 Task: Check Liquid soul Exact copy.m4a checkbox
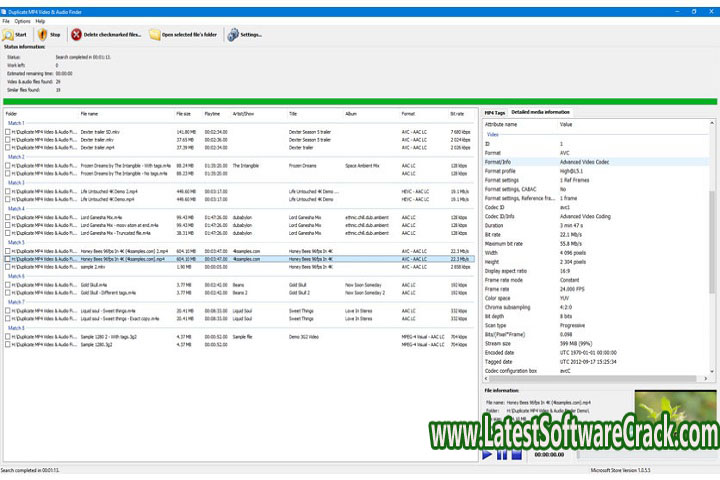[7, 318]
